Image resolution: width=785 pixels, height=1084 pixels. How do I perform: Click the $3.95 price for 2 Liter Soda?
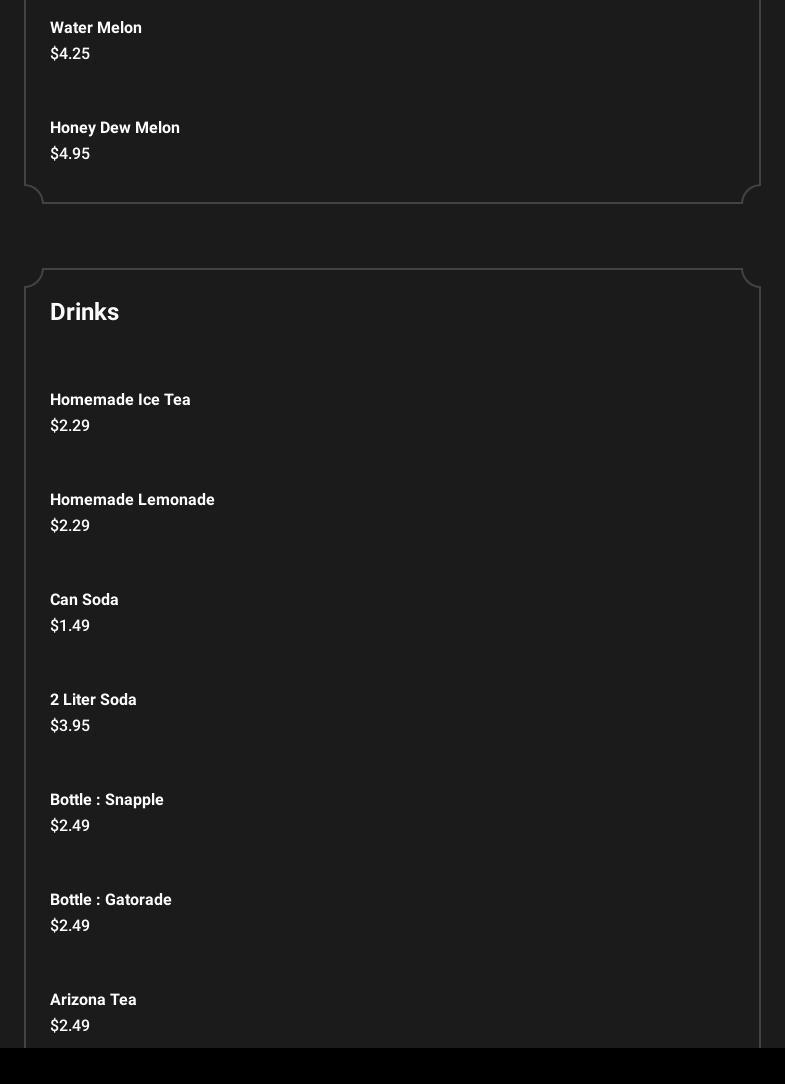(x=70, y=726)
